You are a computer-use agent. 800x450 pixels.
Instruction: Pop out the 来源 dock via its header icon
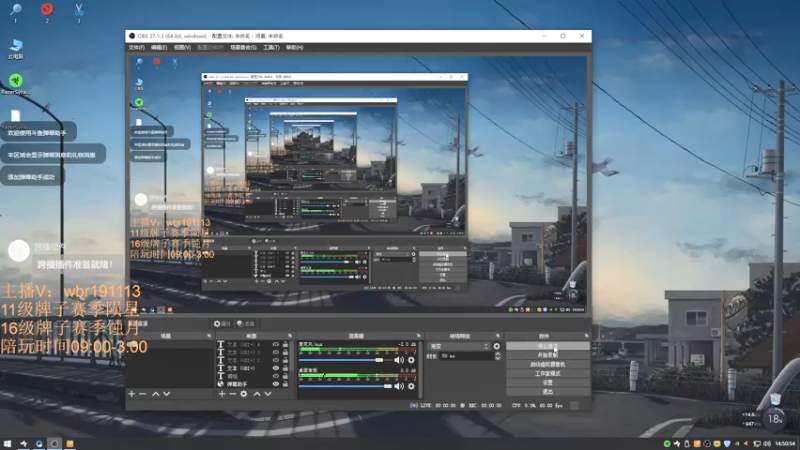point(290,336)
